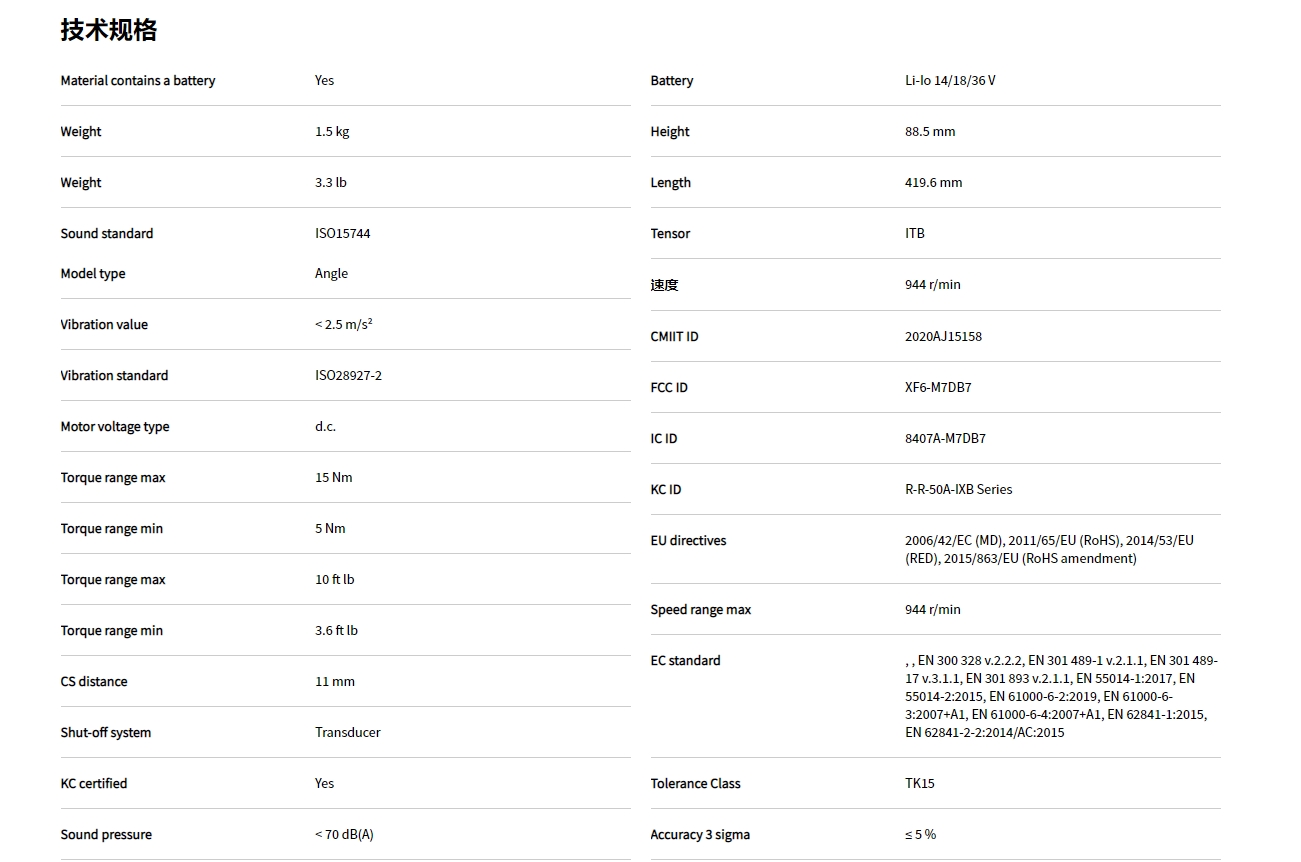
Task: Click the Accuracy 3 sigma label
Action: 700,835
